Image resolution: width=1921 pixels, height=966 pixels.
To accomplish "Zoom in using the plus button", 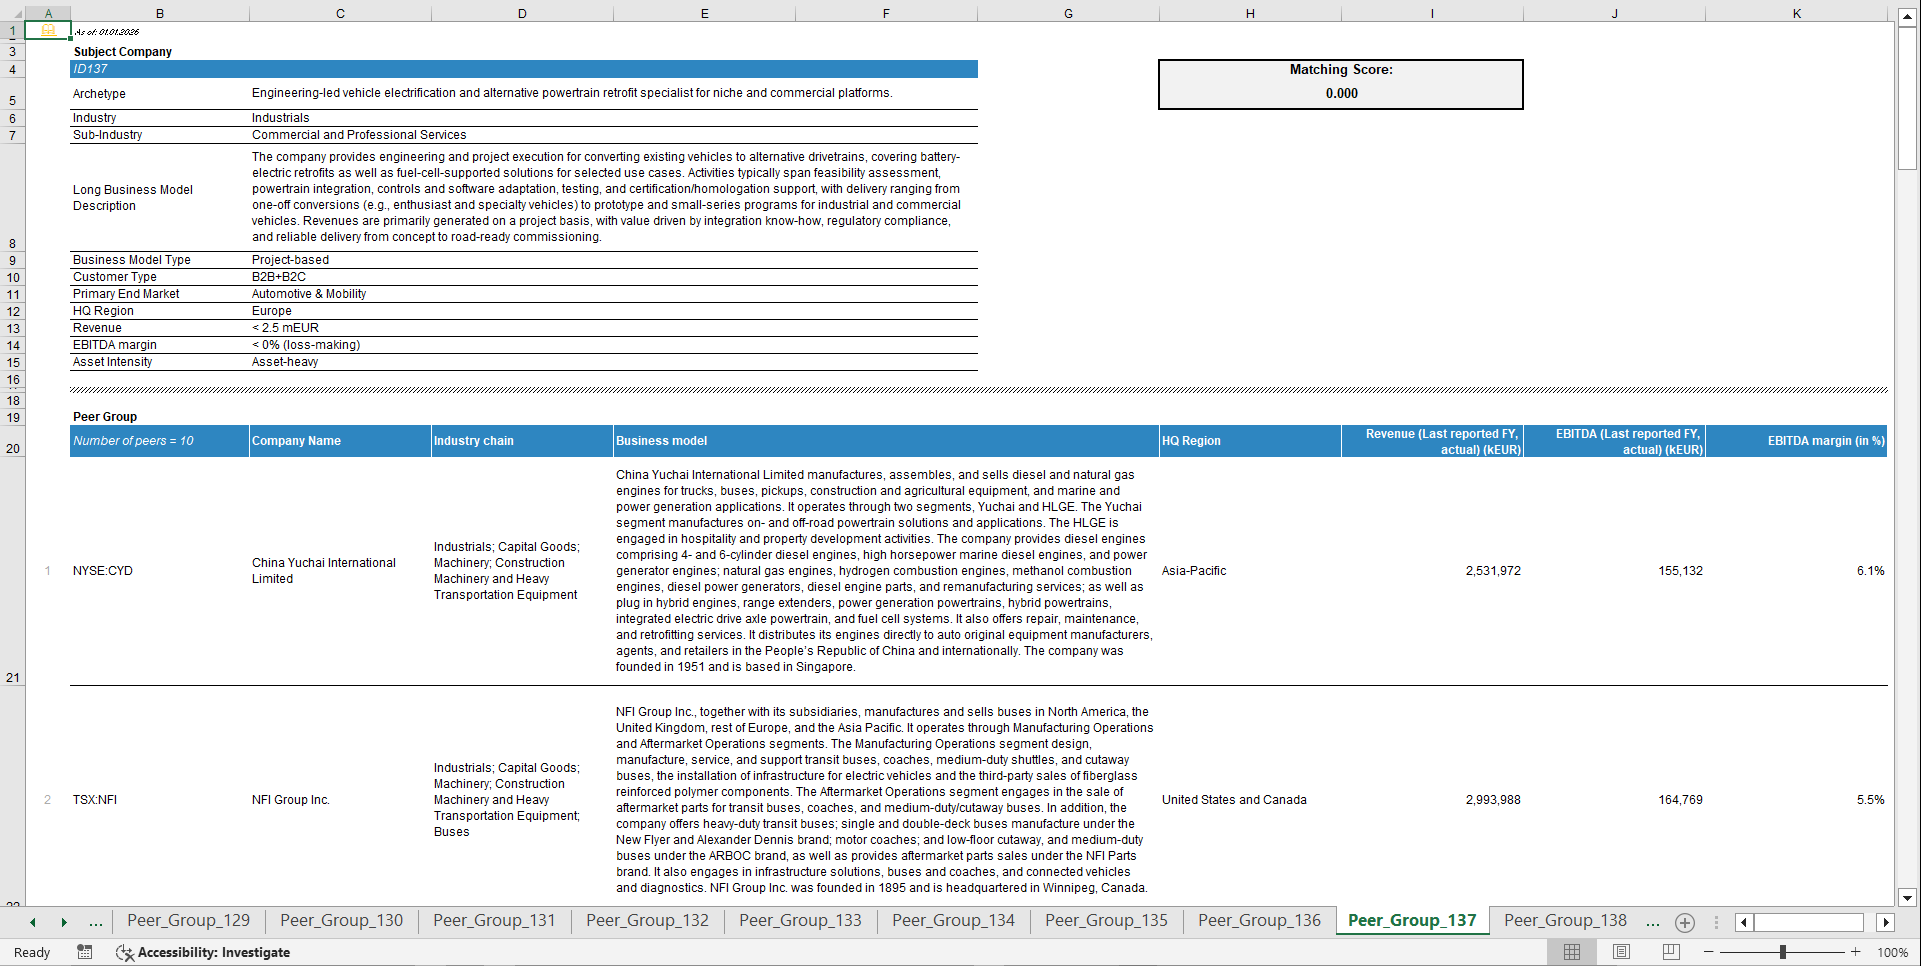I will pyautogui.click(x=1856, y=952).
